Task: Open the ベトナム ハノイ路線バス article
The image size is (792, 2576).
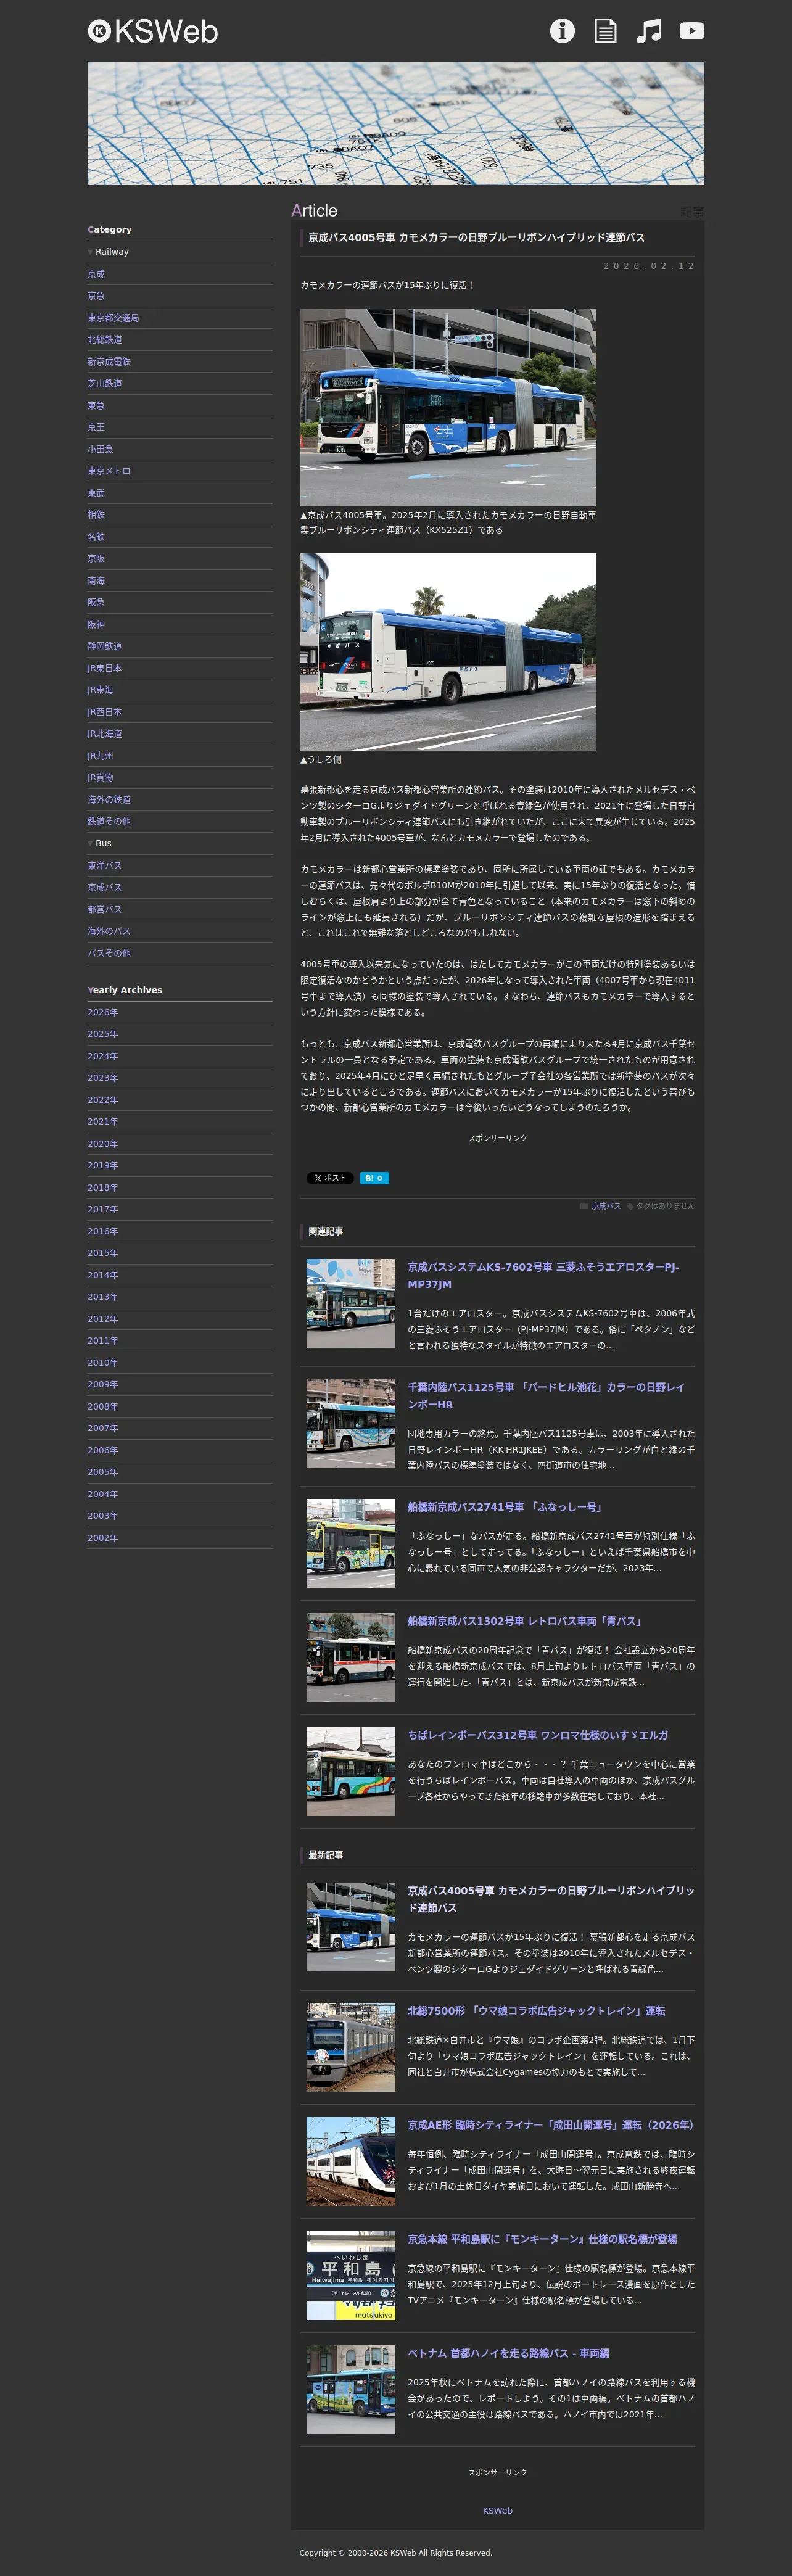Action: tap(508, 2353)
